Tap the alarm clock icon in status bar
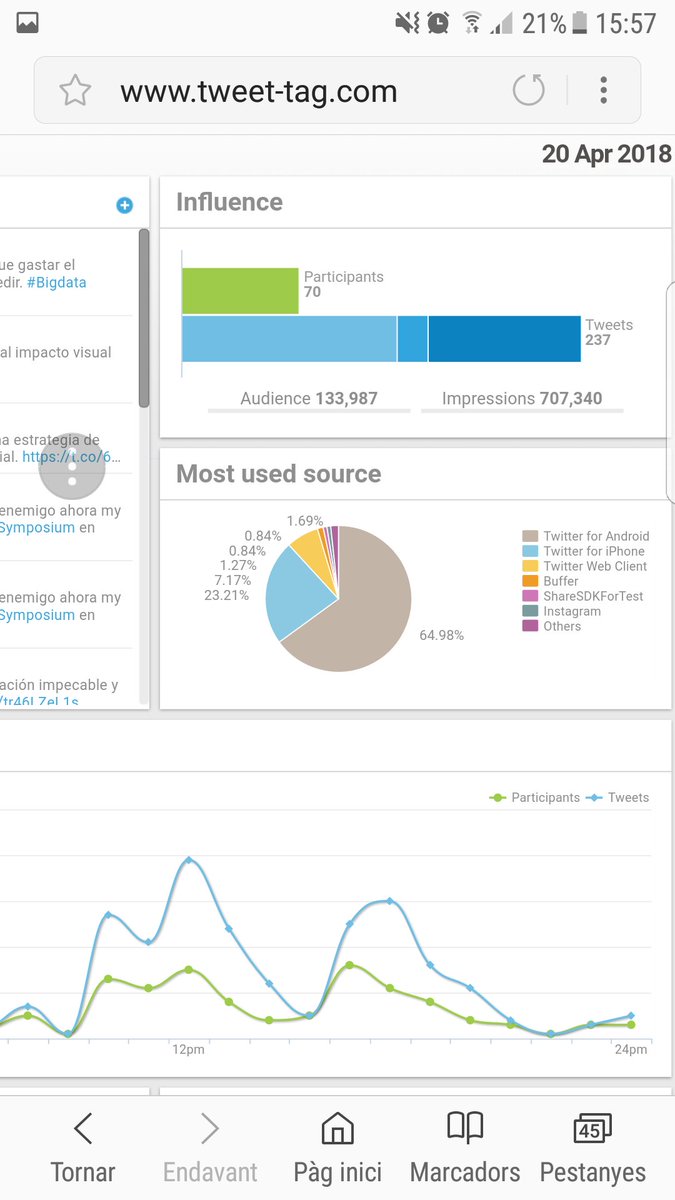The height and width of the screenshot is (1200, 675). pos(437,22)
